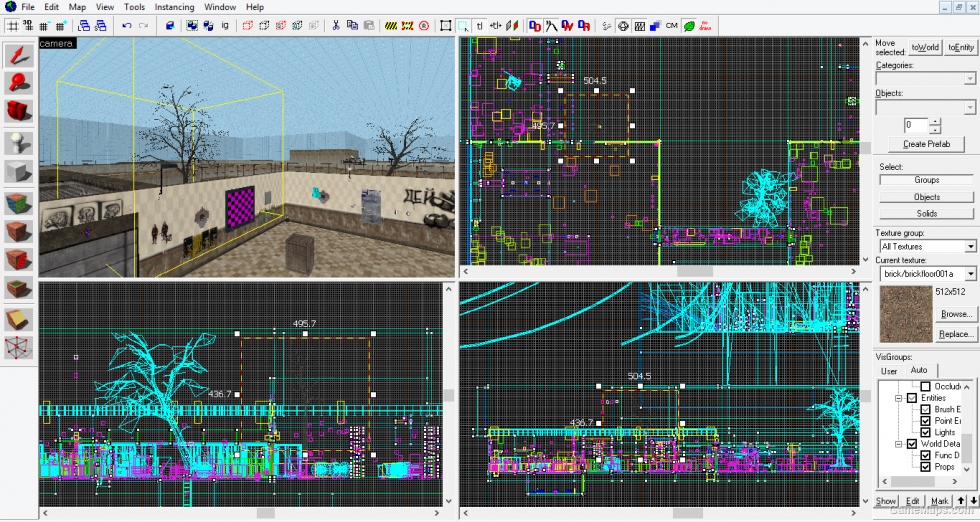This screenshot has width=980, height=522.
Task: Click the Carve icon
Action: 170,26
